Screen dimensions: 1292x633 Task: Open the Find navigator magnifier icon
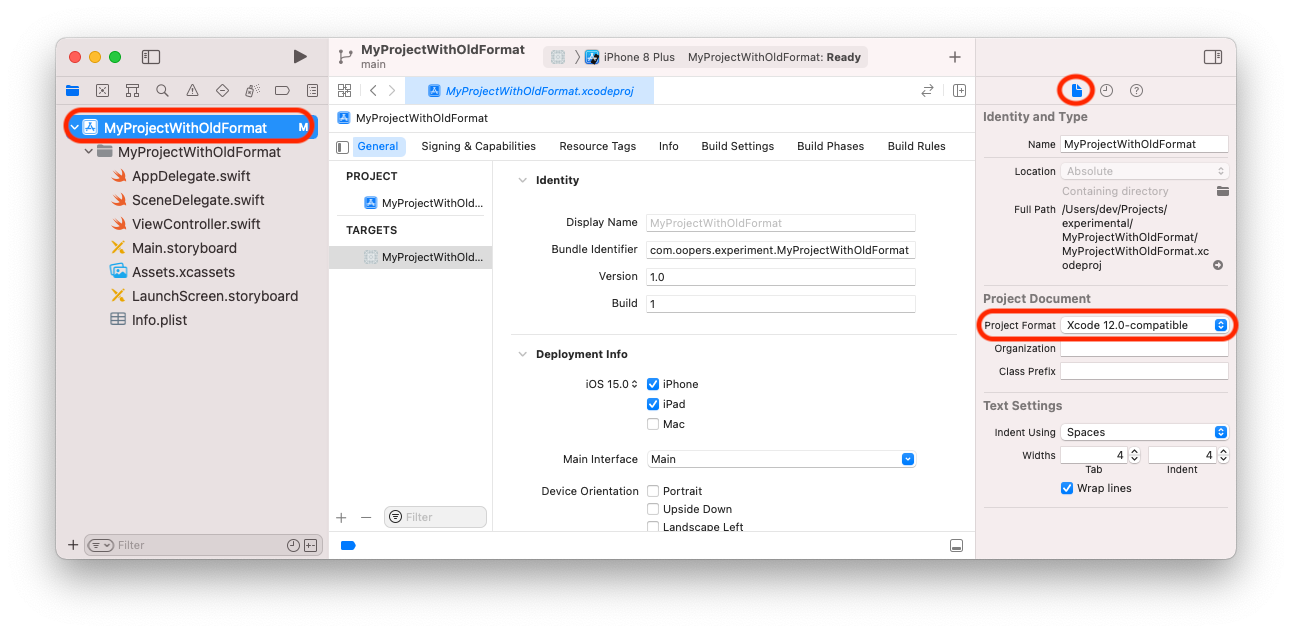pos(162,90)
